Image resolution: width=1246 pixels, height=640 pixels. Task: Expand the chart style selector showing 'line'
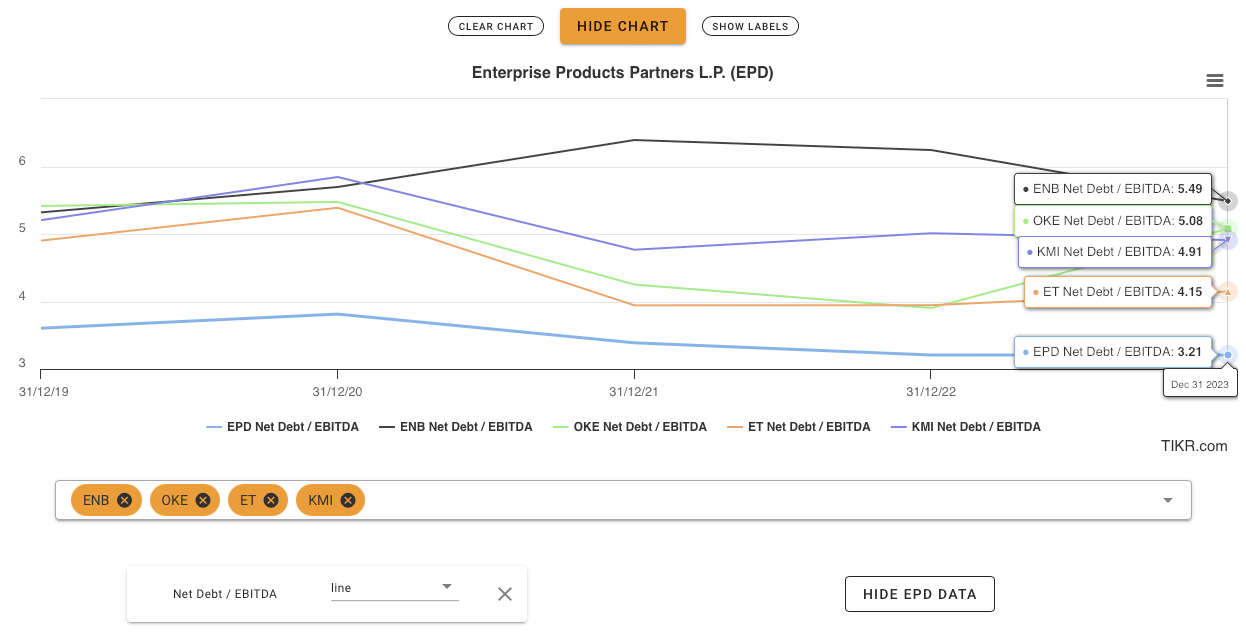coord(394,588)
